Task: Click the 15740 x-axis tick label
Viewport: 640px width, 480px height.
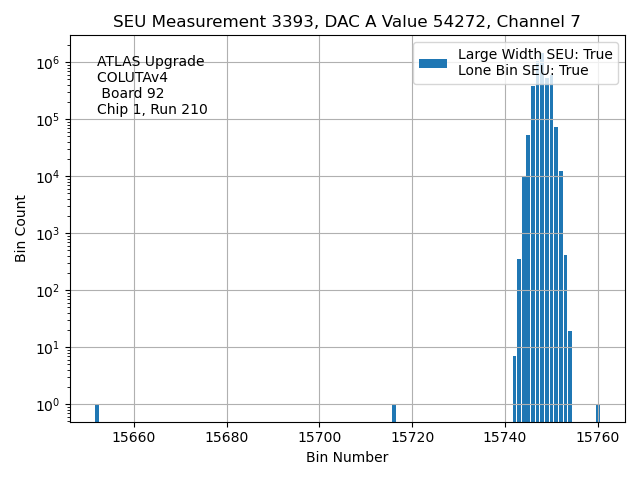Action: pyautogui.click(x=505, y=437)
